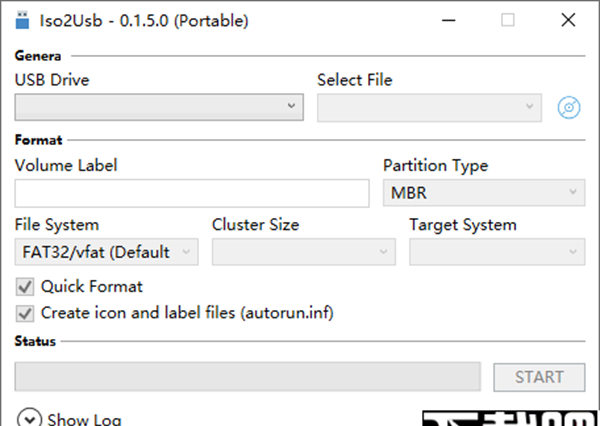The image size is (600, 426).
Task: Open the Select File dropdown
Action: (x=429, y=108)
